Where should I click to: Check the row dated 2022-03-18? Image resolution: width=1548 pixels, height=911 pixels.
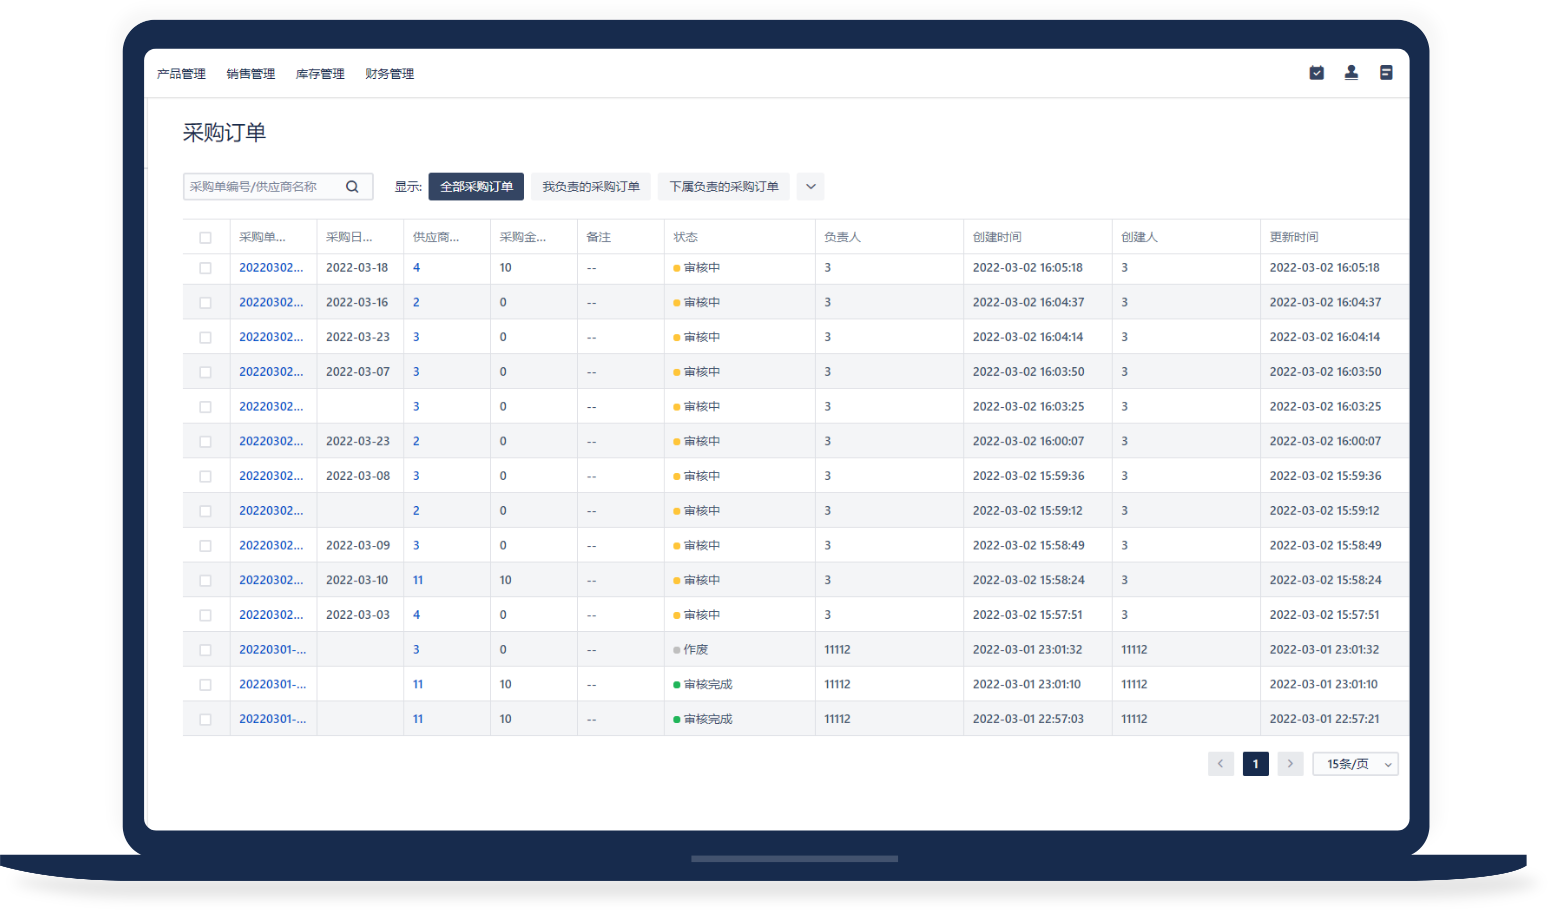[205, 268]
